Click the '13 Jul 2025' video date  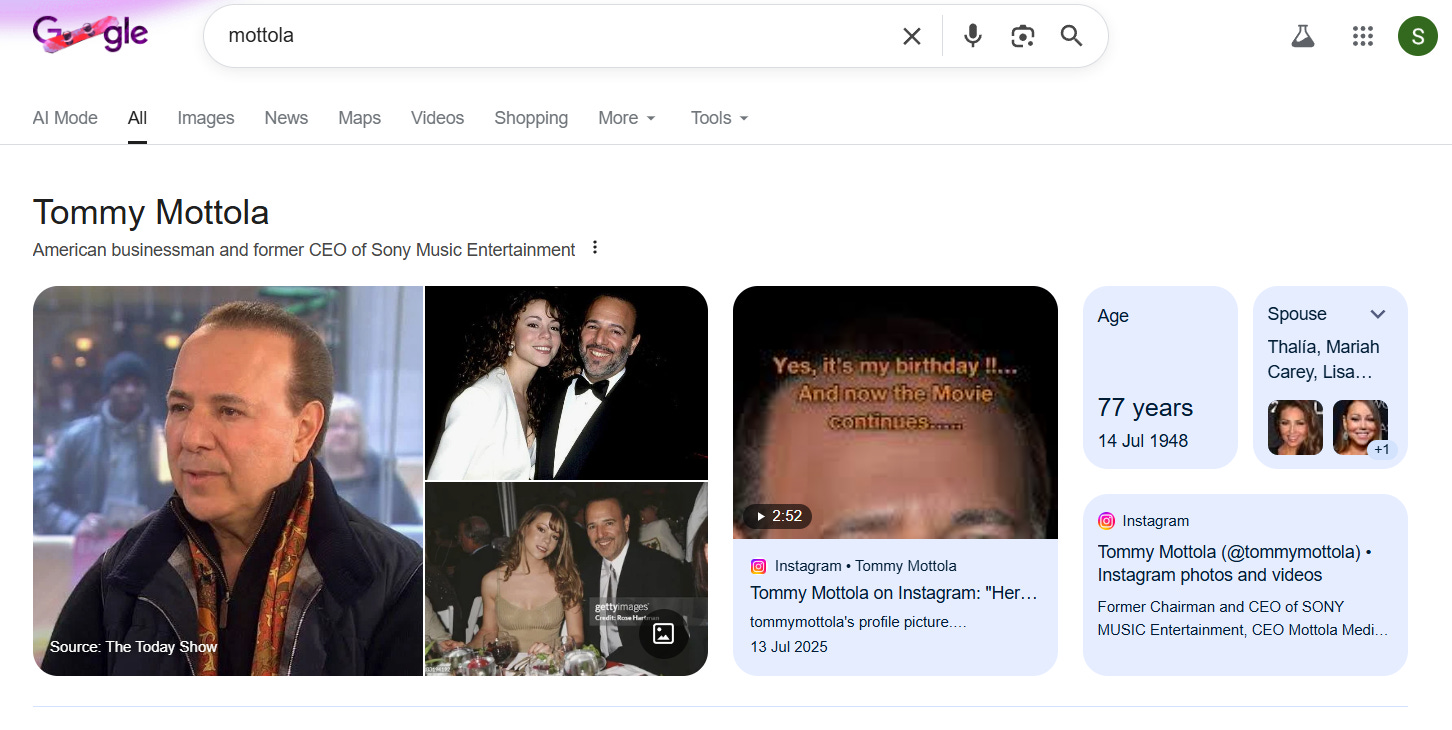pyautogui.click(x=789, y=647)
